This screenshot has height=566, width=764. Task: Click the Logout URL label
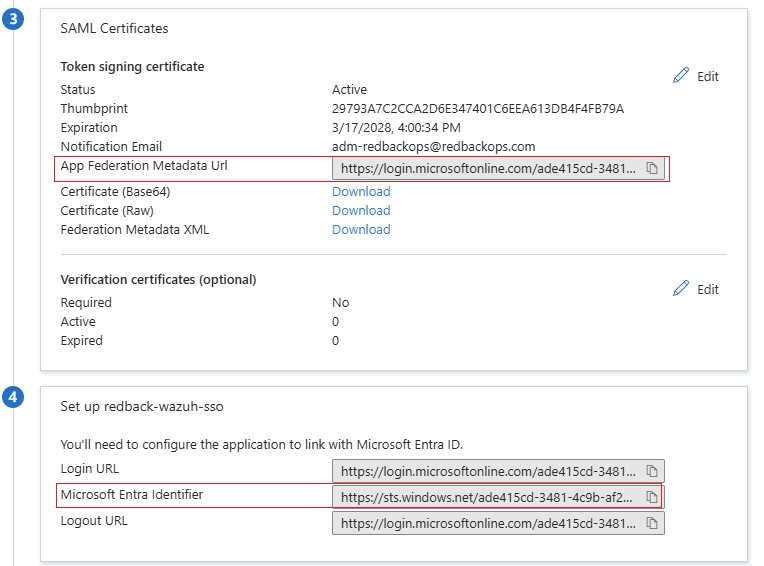click(x=94, y=521)
